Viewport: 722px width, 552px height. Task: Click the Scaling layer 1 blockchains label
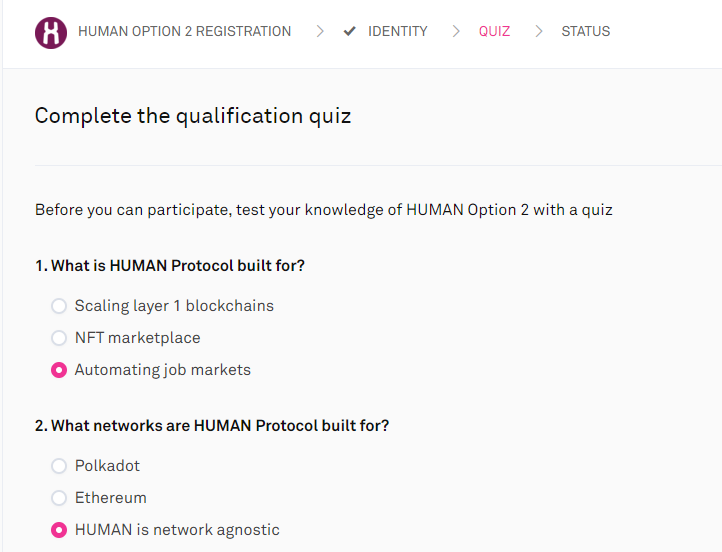tap(174, 306)
